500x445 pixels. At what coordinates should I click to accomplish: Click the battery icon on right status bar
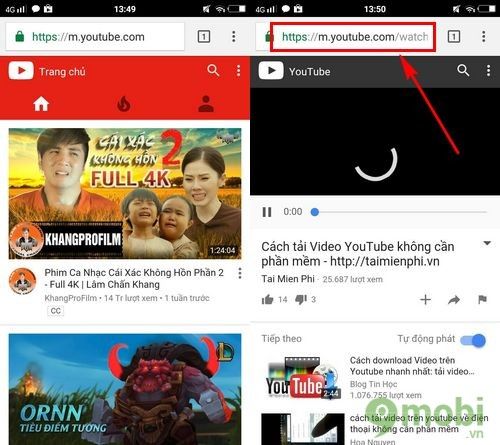click(x=487, y=9)
